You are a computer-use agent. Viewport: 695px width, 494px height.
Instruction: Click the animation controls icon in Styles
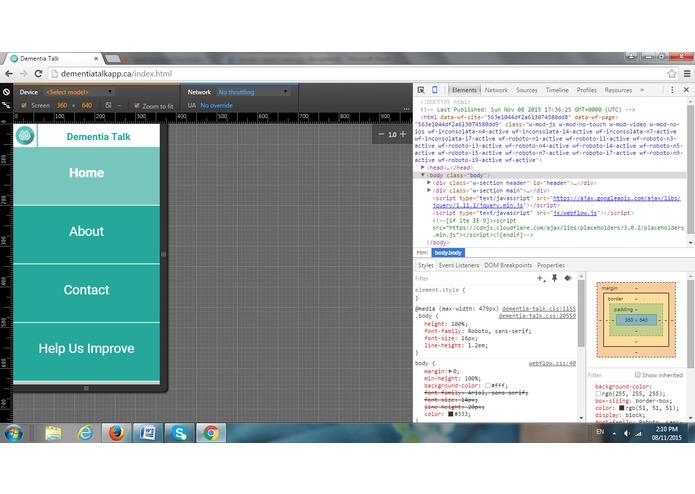click(568, 278)
